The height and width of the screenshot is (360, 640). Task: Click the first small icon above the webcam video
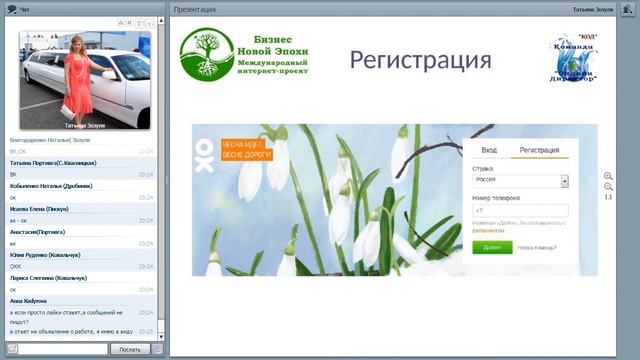[x=121, y=23]
